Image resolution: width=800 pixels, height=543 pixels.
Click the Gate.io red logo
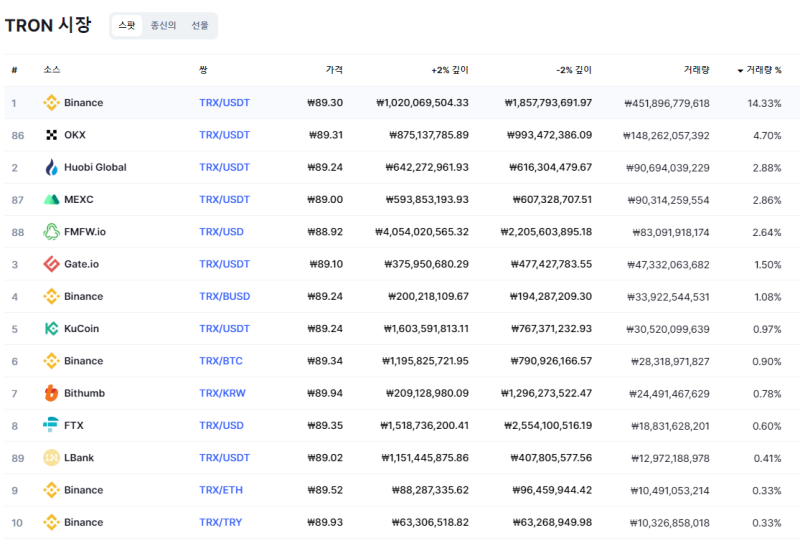[52, 264]
